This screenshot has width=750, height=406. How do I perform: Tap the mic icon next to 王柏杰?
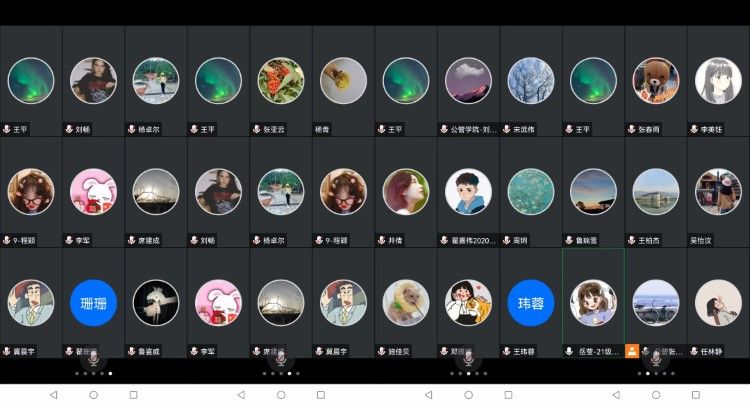(631, 240)
